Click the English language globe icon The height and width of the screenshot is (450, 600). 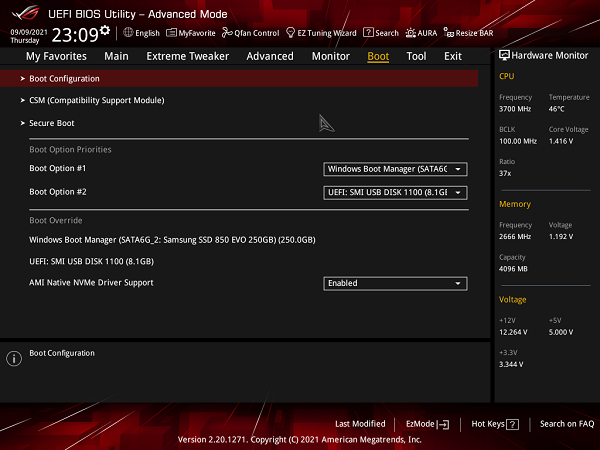tap(128, 33)
